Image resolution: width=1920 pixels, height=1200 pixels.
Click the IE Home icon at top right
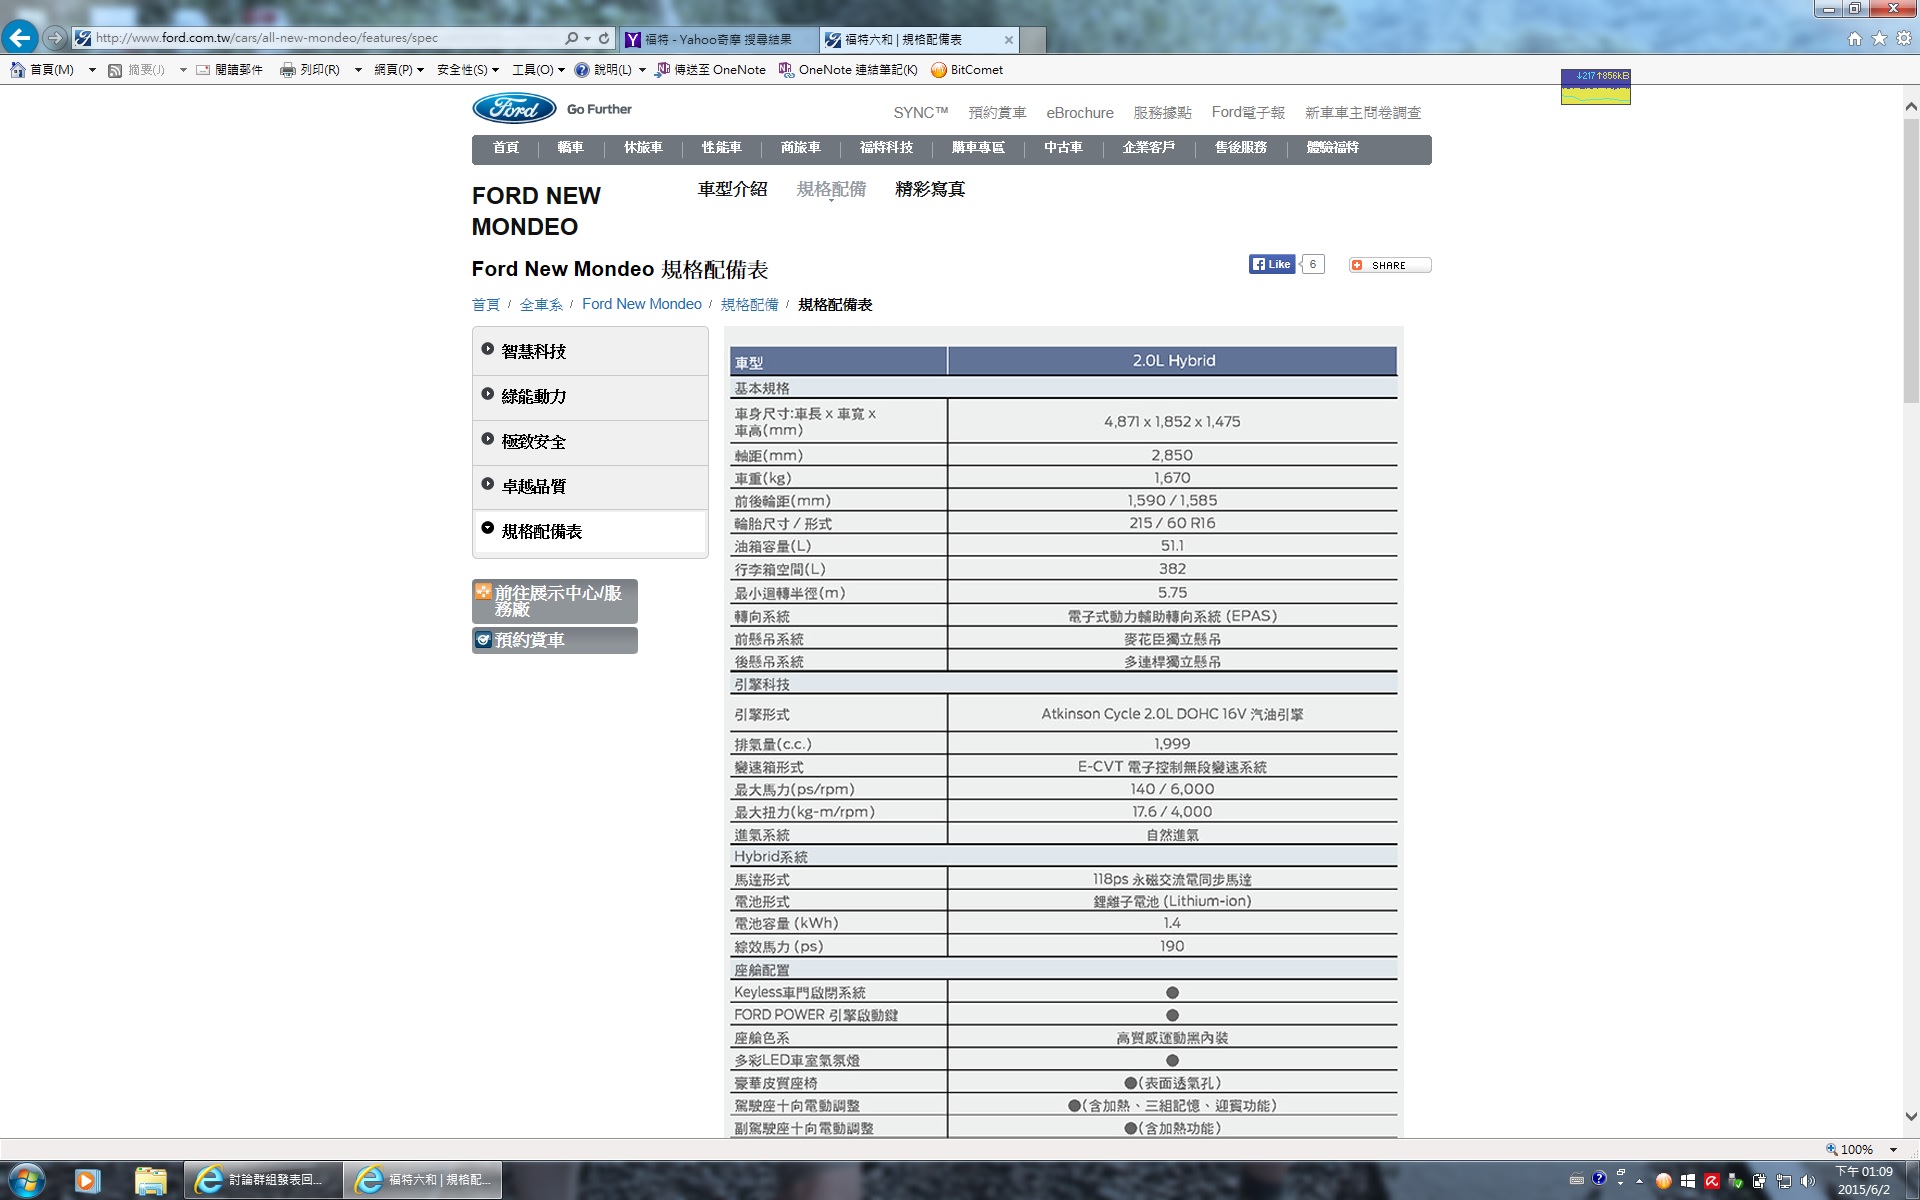coord(1855,38)
